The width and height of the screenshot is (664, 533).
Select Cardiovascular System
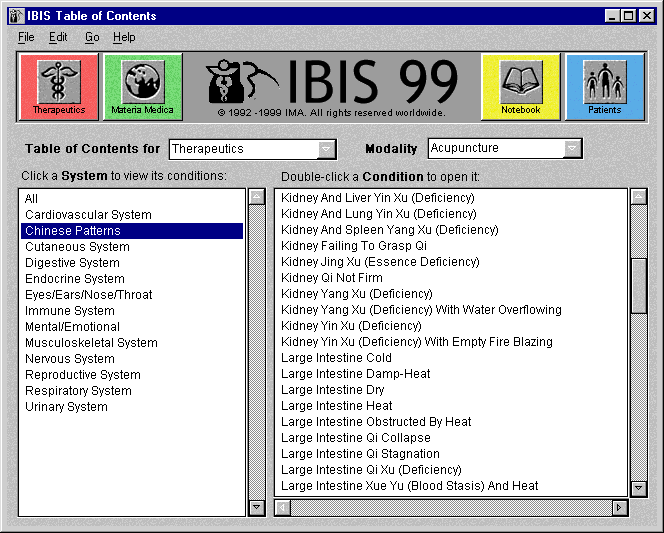(132, 215)
